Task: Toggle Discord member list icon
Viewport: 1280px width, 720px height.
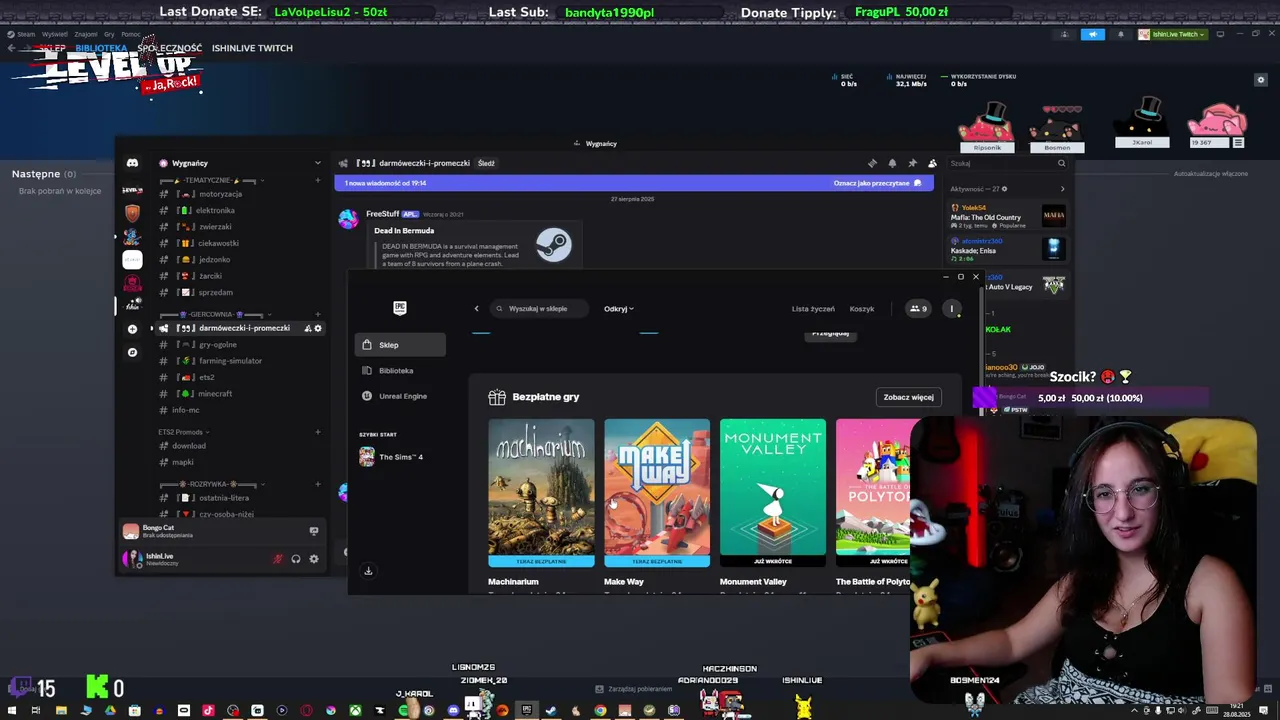Action: pos(932,163)
